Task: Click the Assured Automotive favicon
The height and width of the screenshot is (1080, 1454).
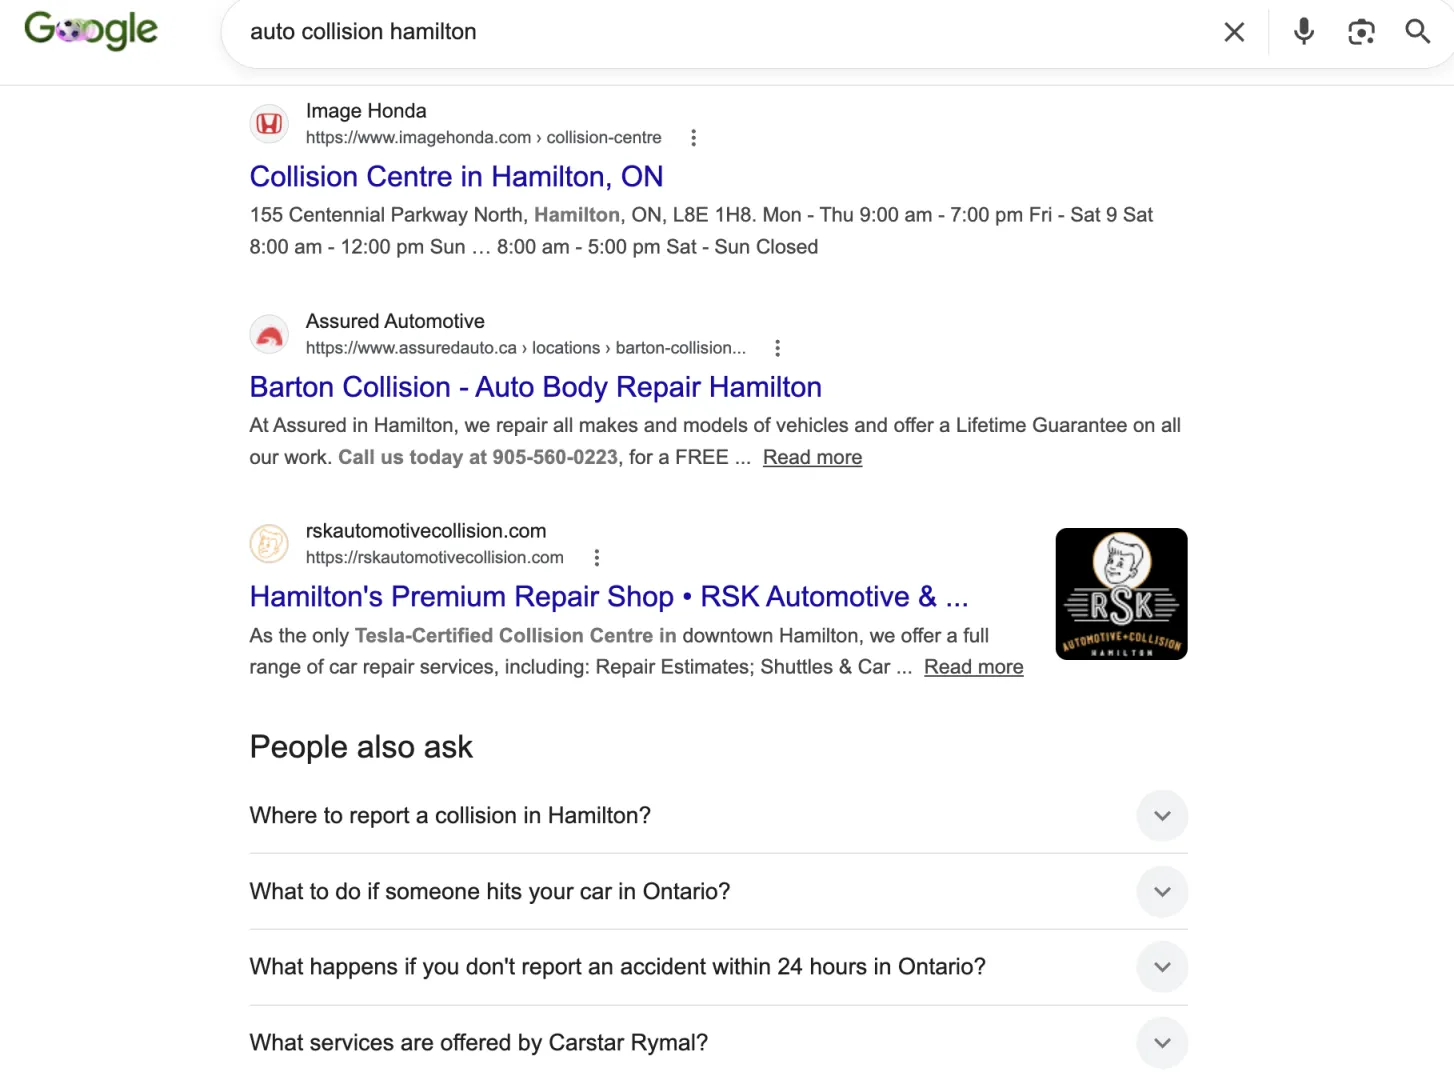Action: coord(269,334)
